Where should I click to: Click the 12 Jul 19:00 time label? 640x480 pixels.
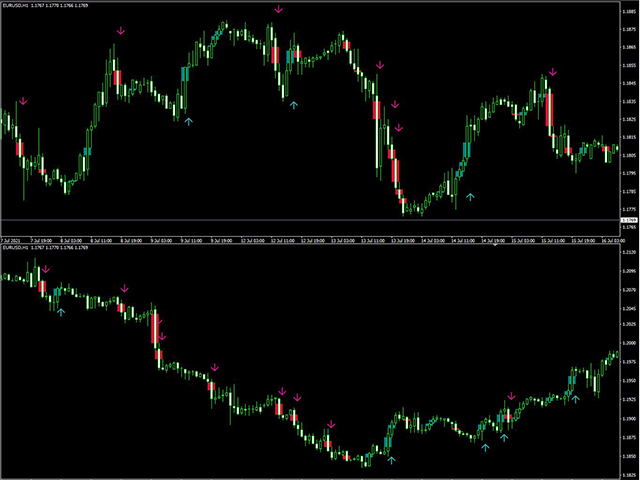(x=312, y=241)
